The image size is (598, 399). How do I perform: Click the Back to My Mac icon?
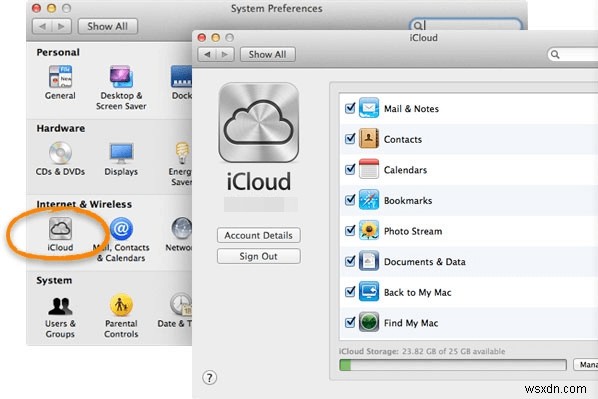coord(368,291)
